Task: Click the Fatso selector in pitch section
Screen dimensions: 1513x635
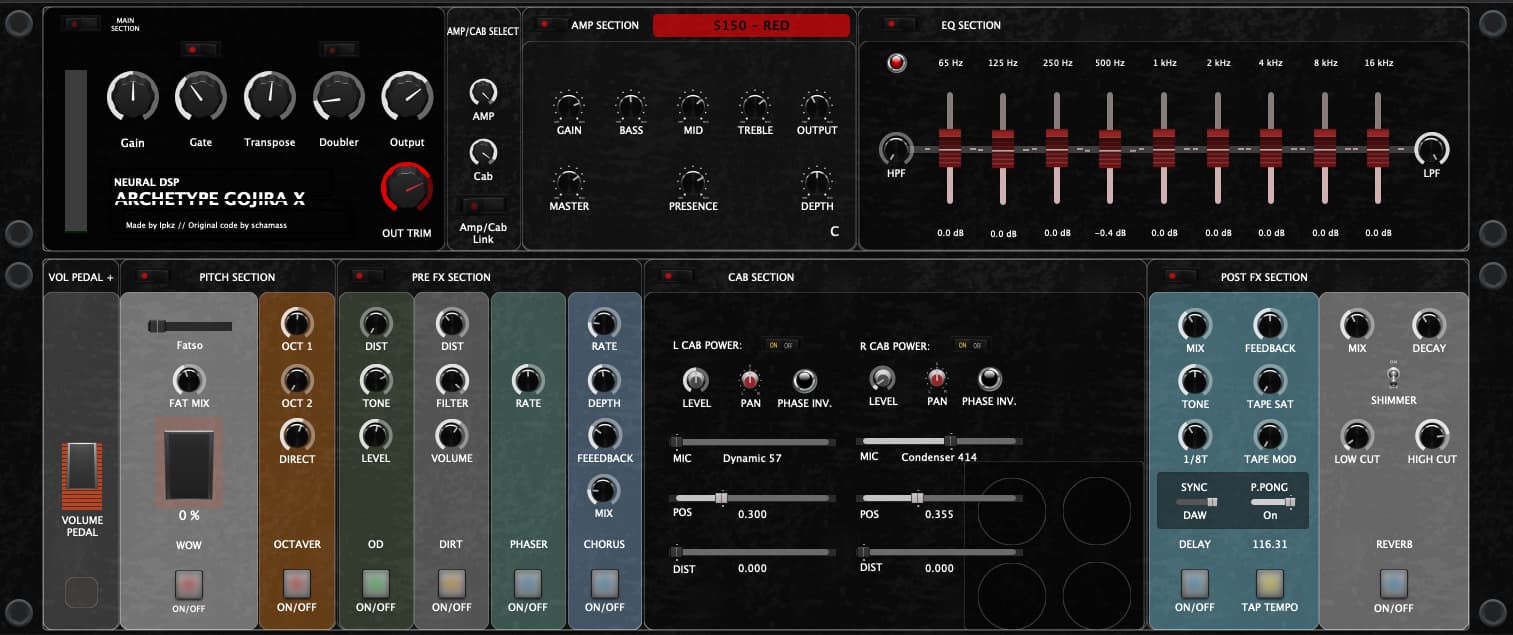Action: click(x=189, y=326)
